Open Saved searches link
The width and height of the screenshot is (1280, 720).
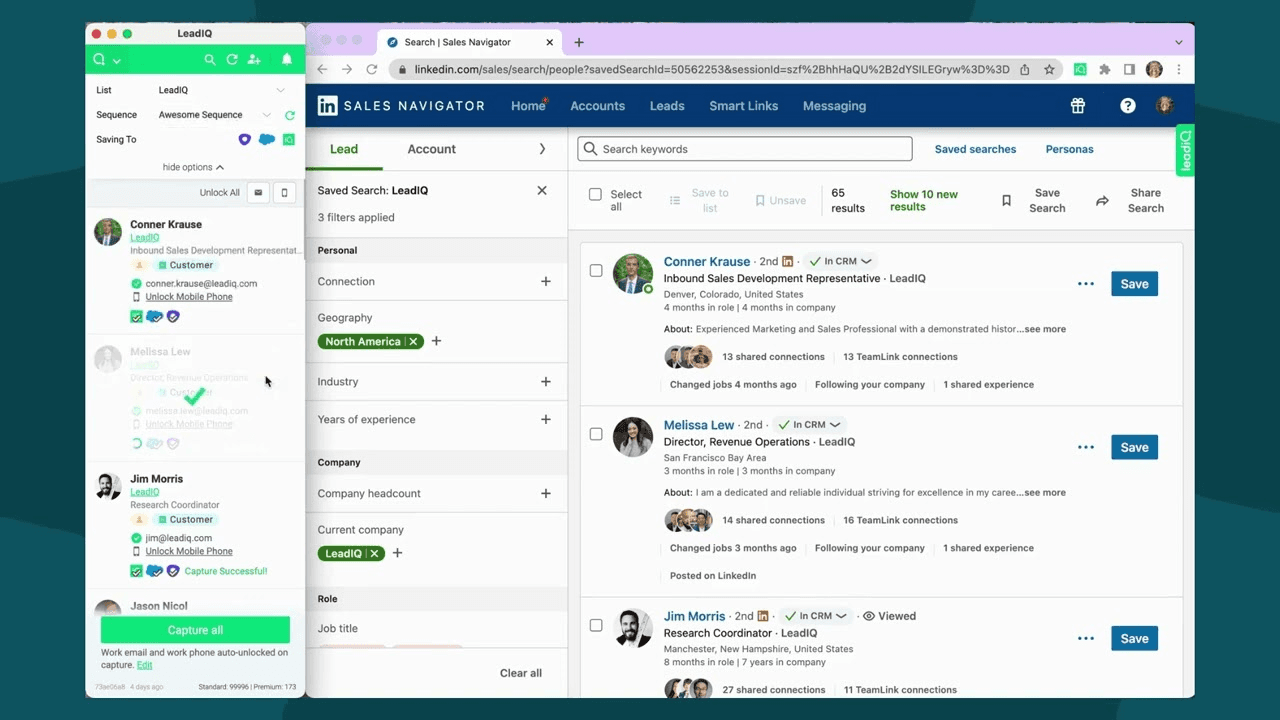[x=975, y=149]
